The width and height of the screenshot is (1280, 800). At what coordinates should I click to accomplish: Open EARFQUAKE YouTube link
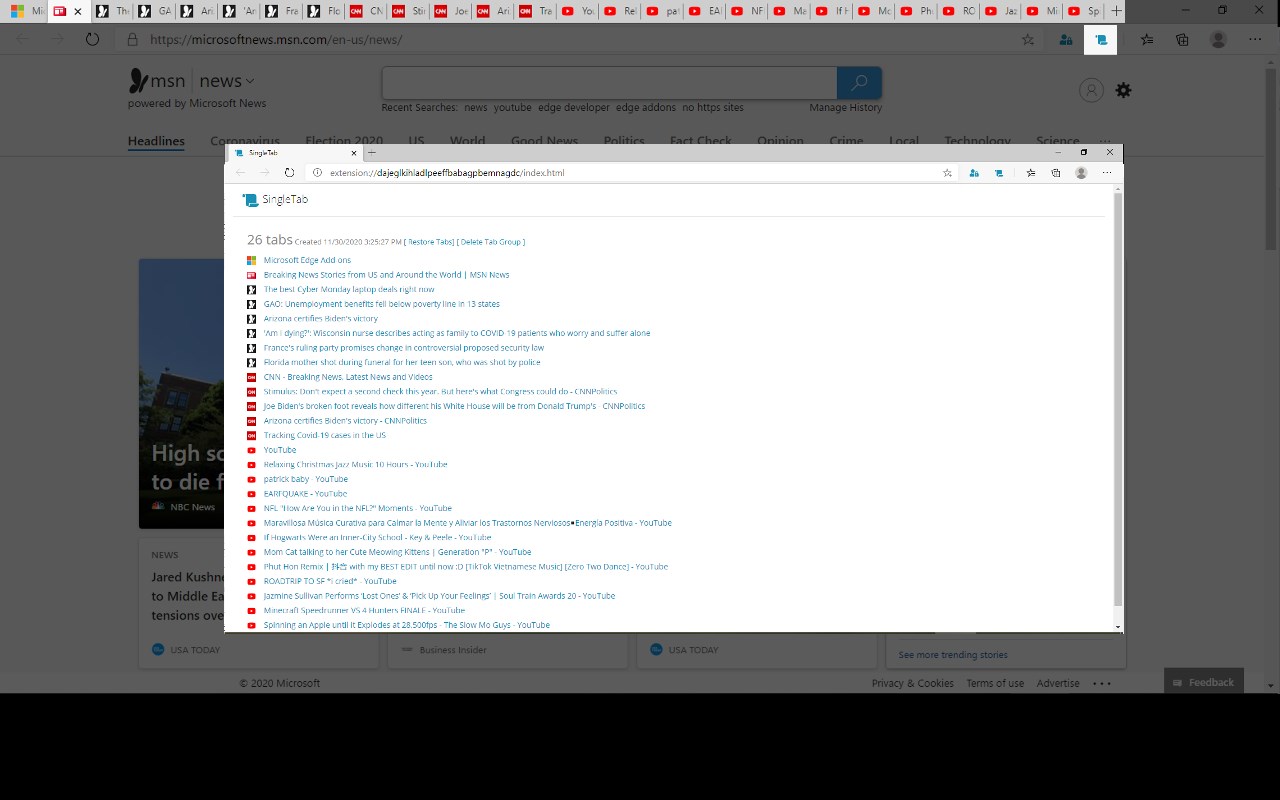pos(305,493)
